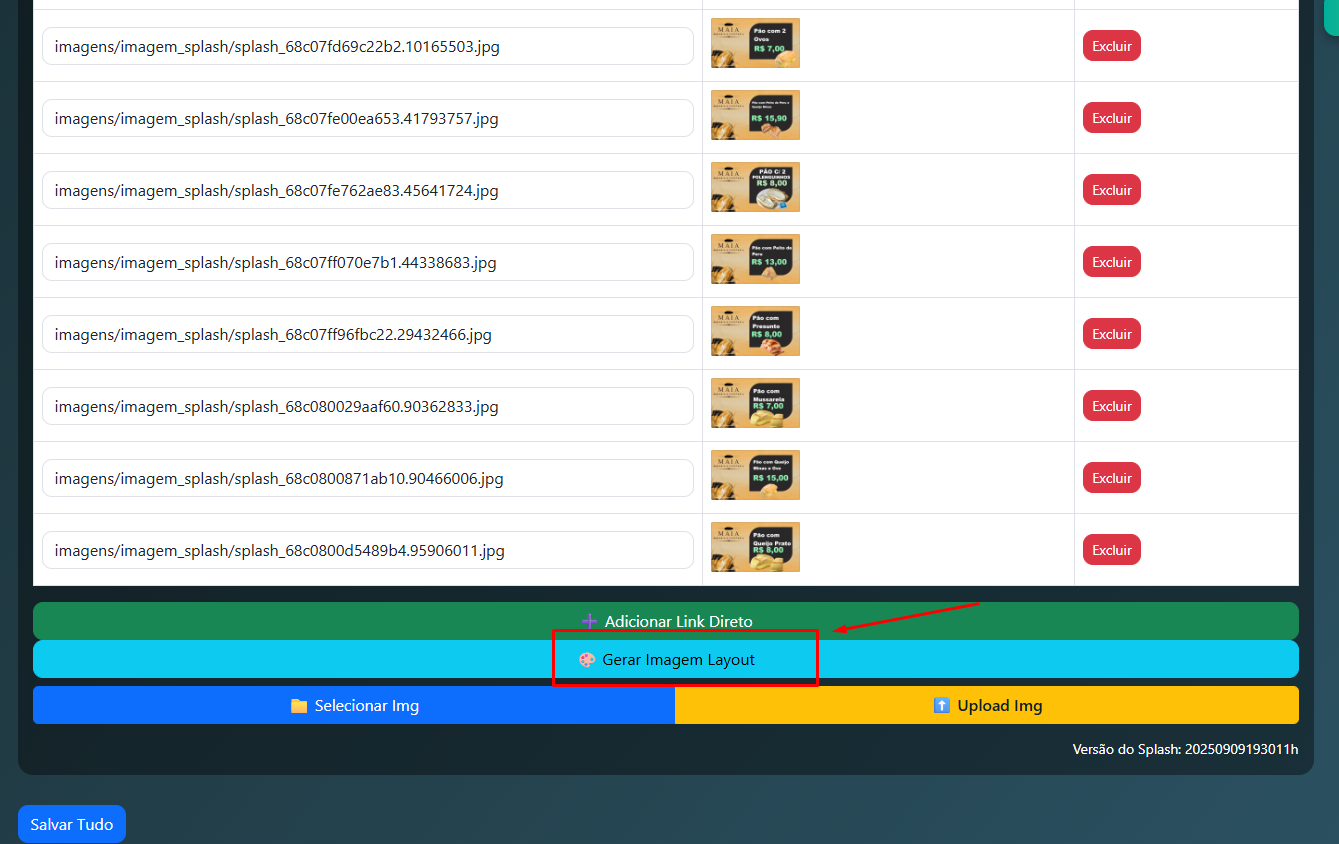The height and width of the screenshot is (844, 1339).
Task: Click the text field ending in 90362833.jpg
Action: pos(367,406)
